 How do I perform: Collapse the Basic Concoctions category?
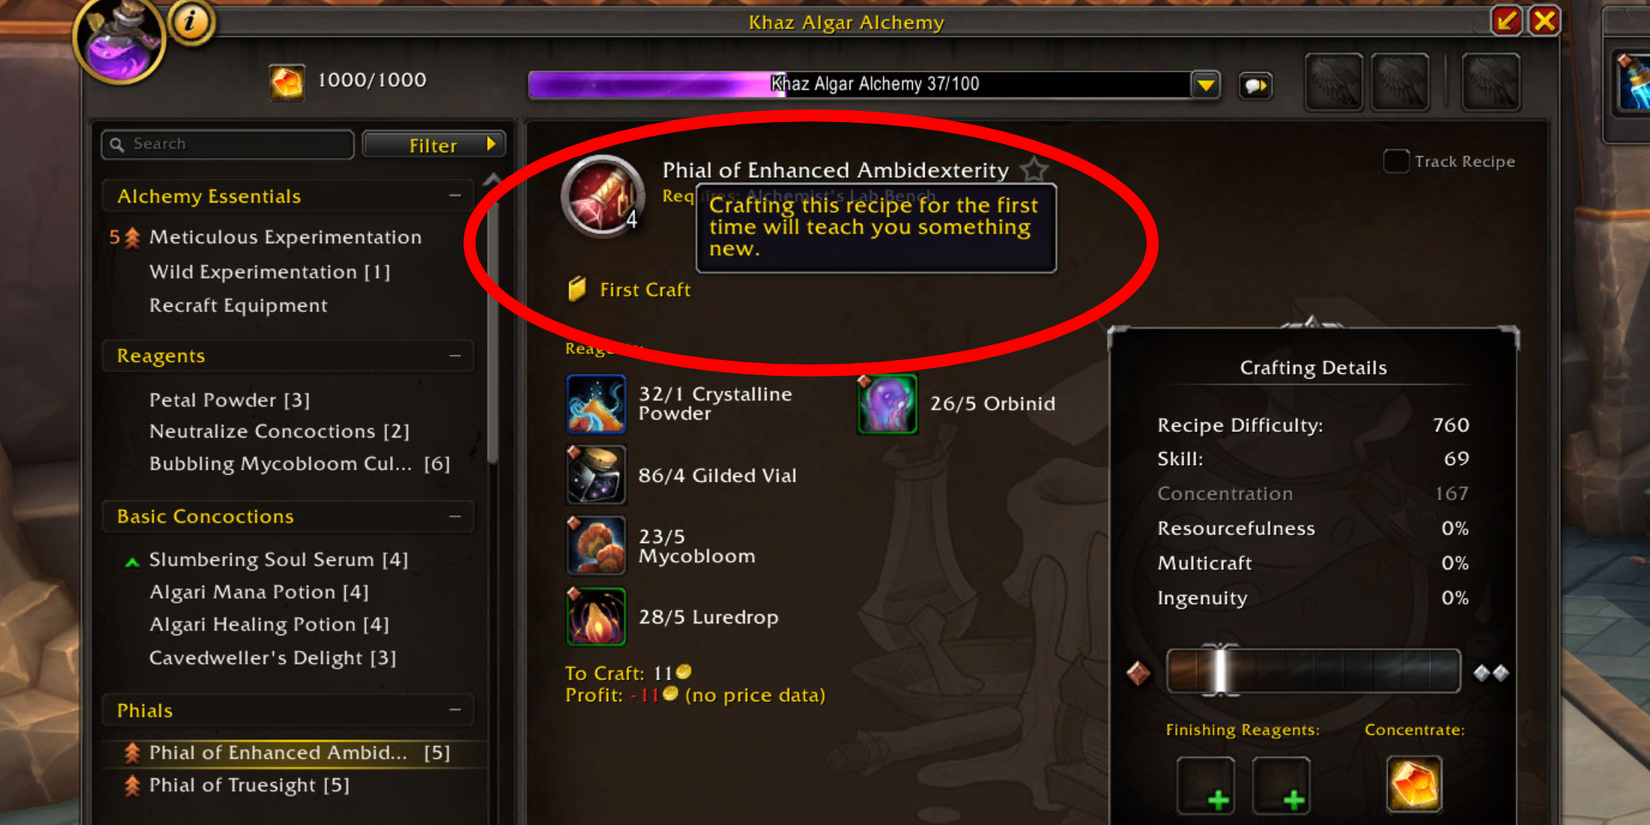pyautogui.click(x=455, y=517)
